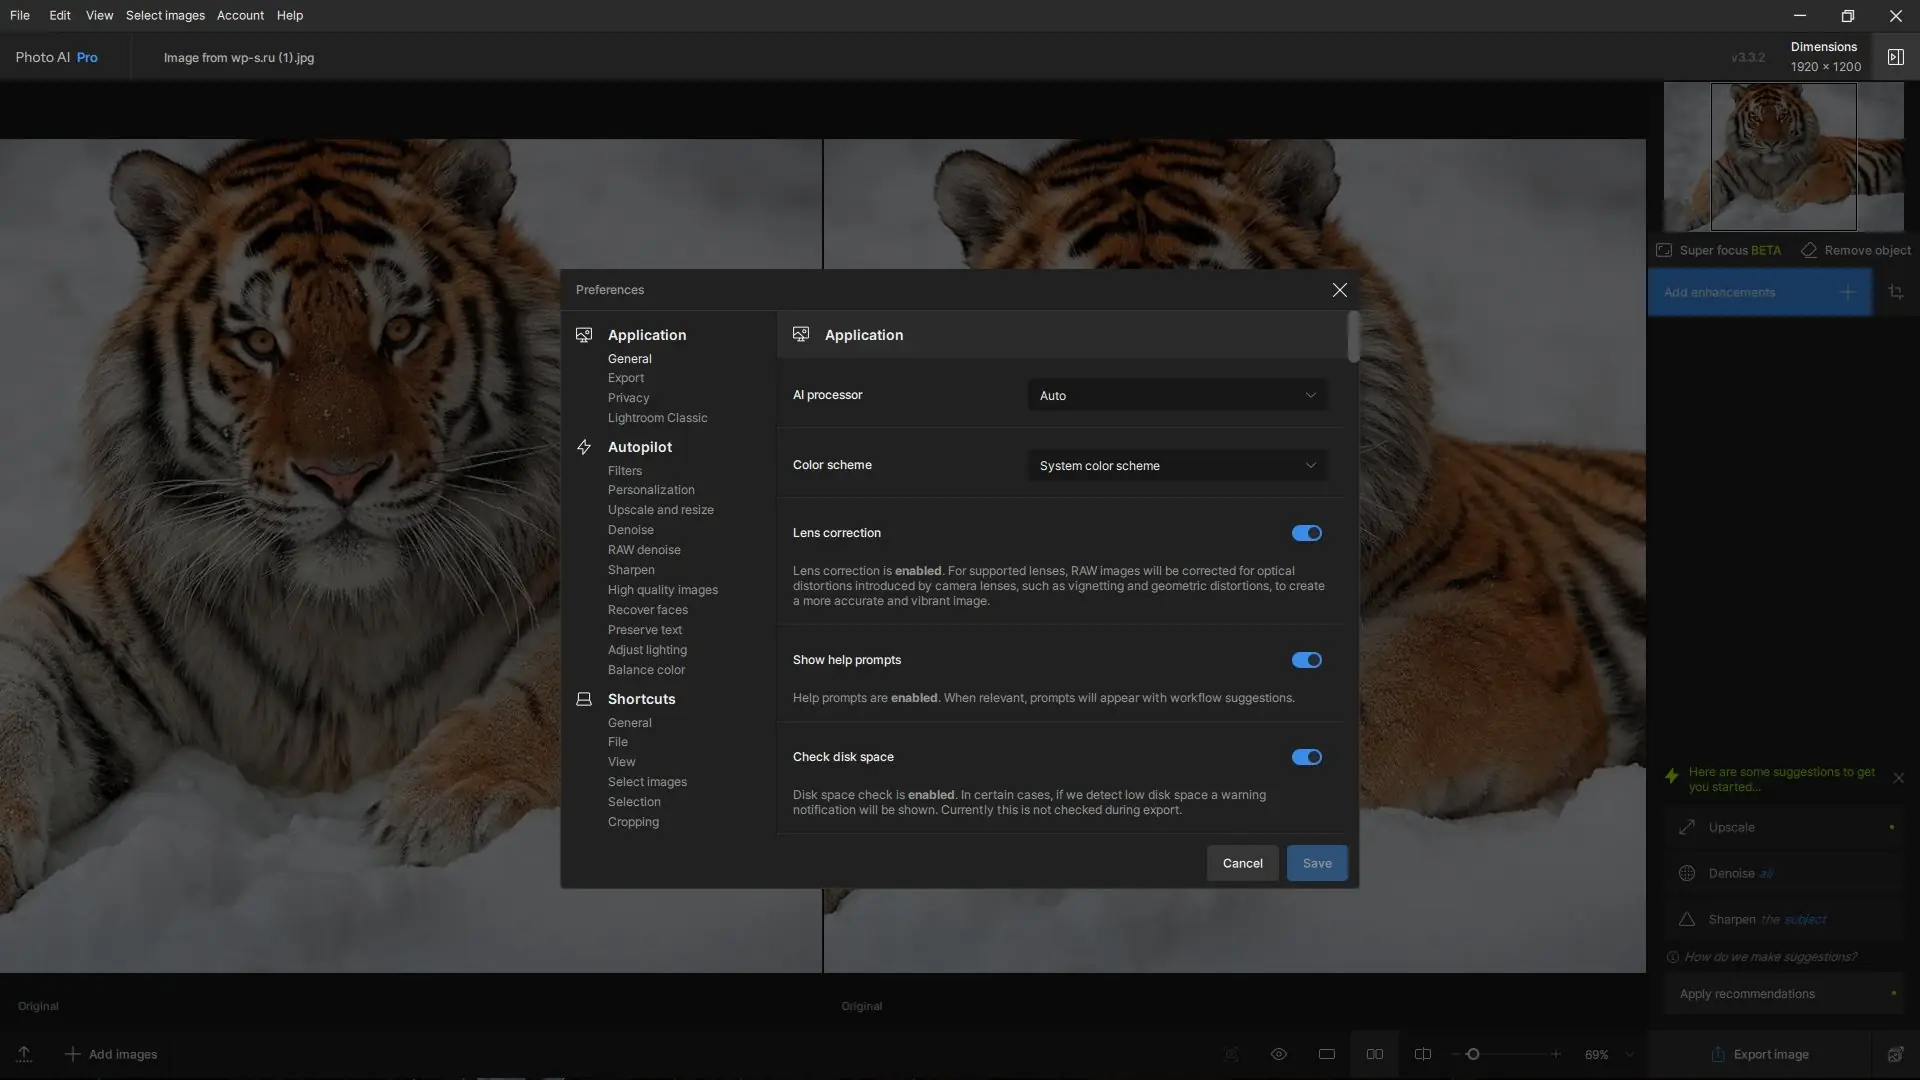Select the single view rectangle icon
The width and height of the screenshot is (1920, 1080).
click(x=1327, y=1054)
